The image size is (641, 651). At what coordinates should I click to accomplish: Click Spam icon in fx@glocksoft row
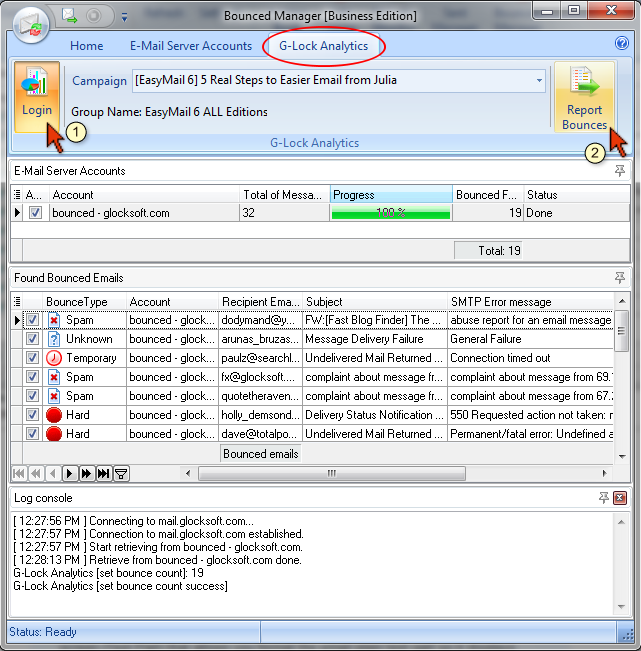[x=54, y=377]
